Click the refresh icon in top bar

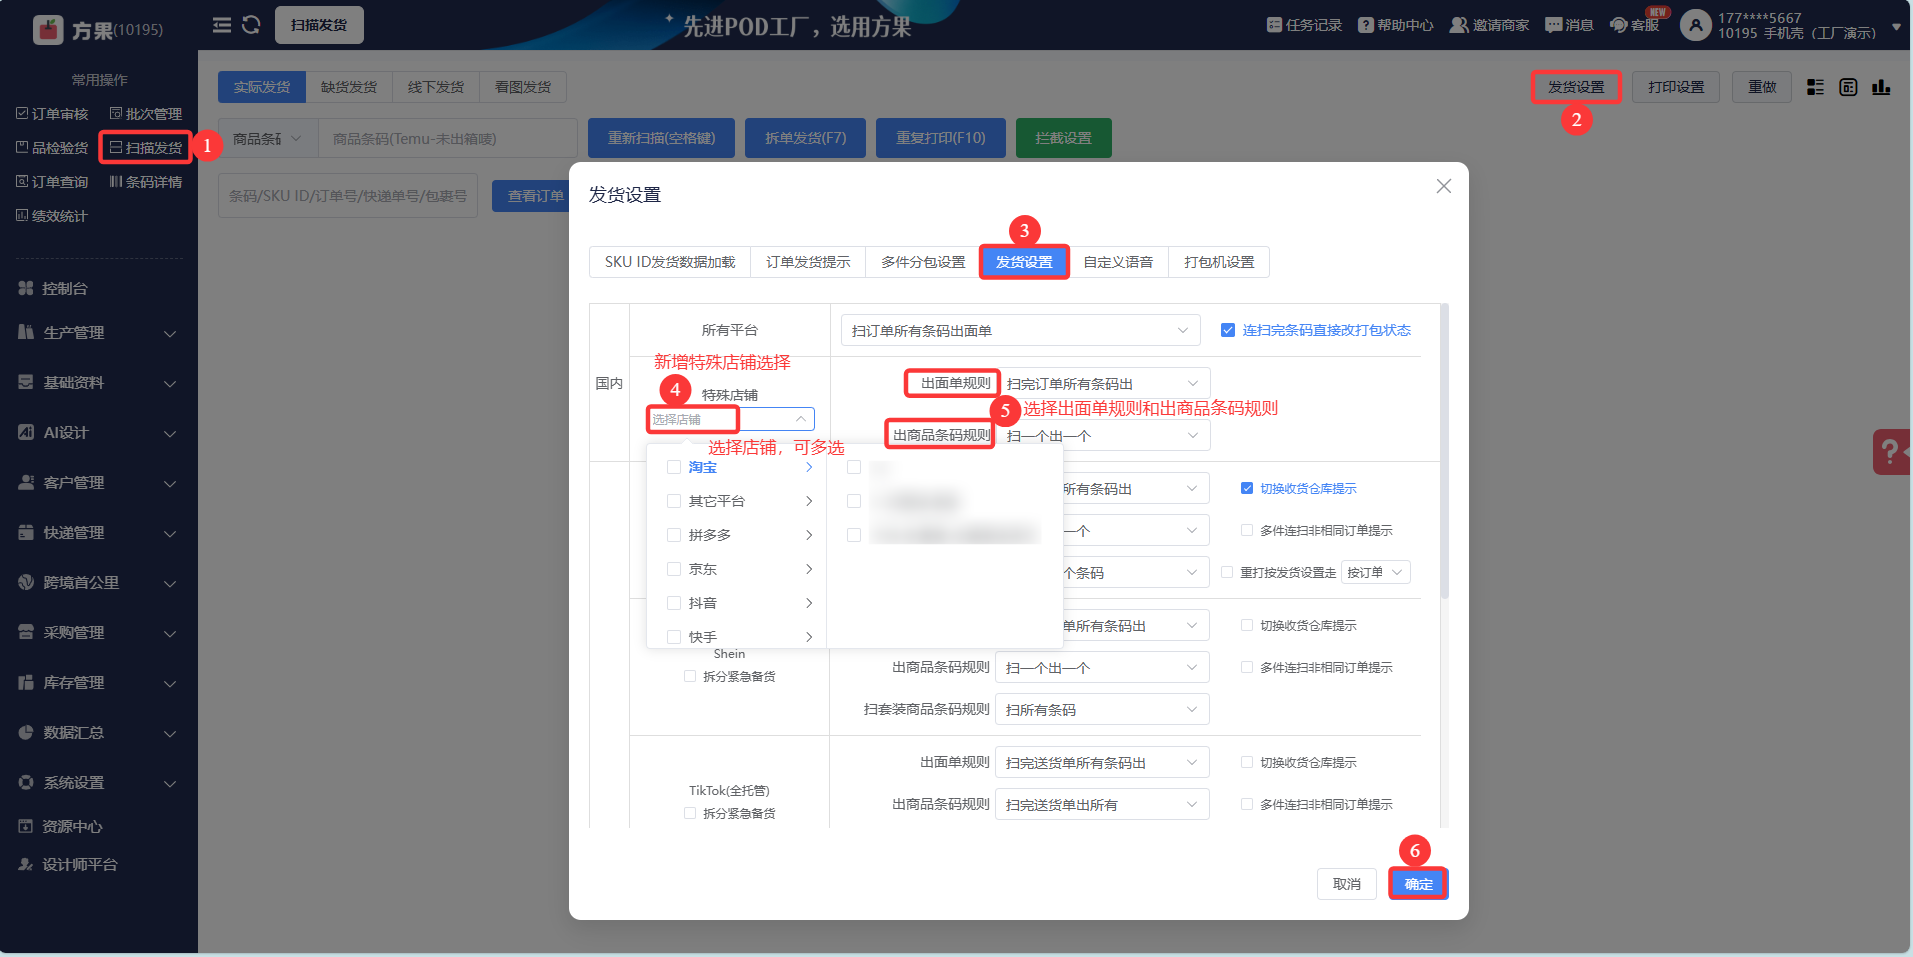tap(251, 25)
